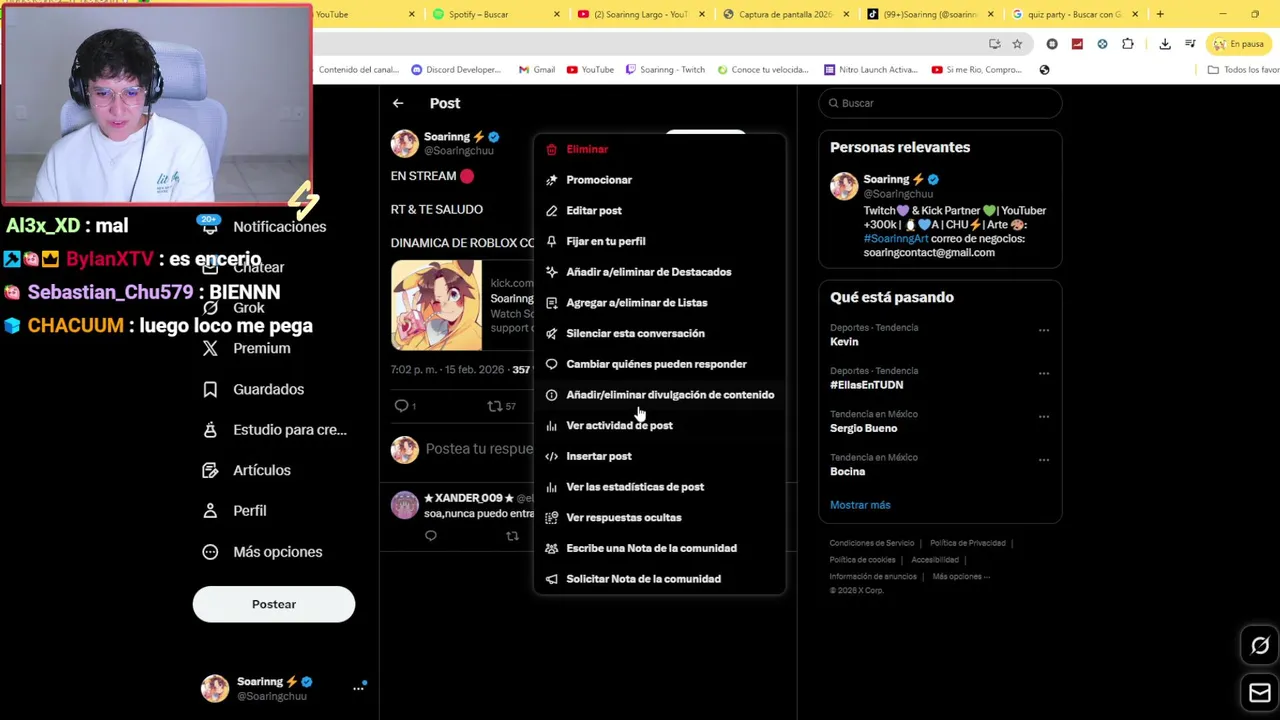Switch to the Spotify – Buscar tab

(496, 14)
